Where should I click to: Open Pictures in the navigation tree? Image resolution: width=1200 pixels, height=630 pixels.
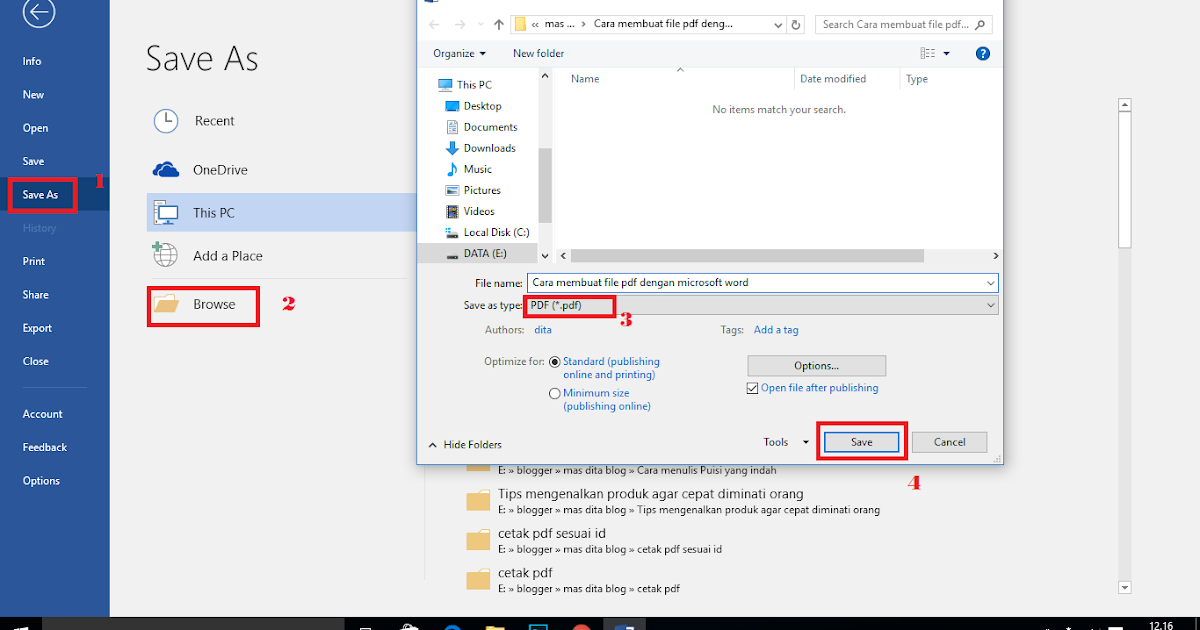(472, 190)
